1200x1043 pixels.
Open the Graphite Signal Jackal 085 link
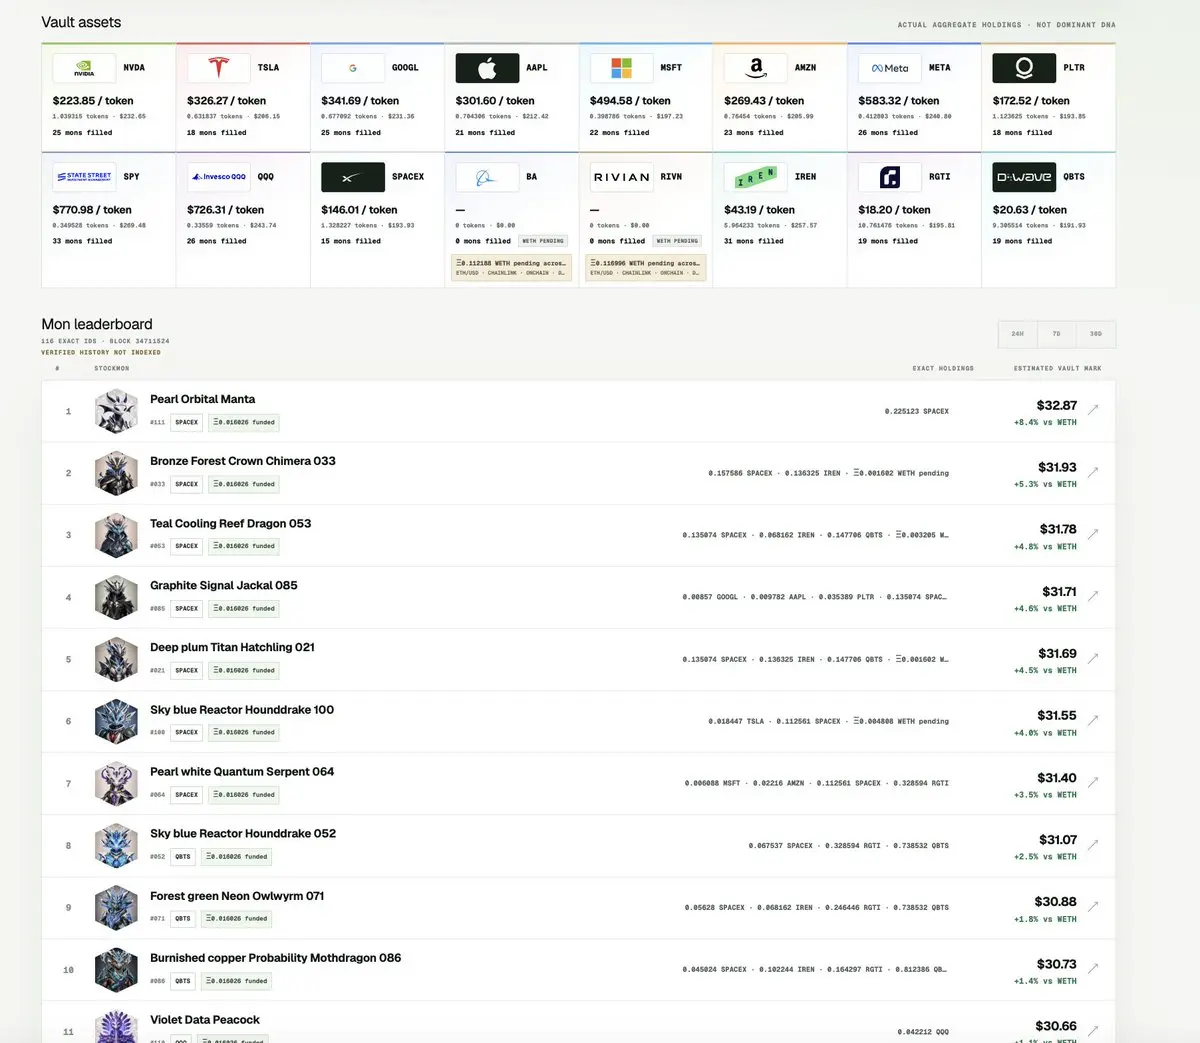(x=224, y=585)
